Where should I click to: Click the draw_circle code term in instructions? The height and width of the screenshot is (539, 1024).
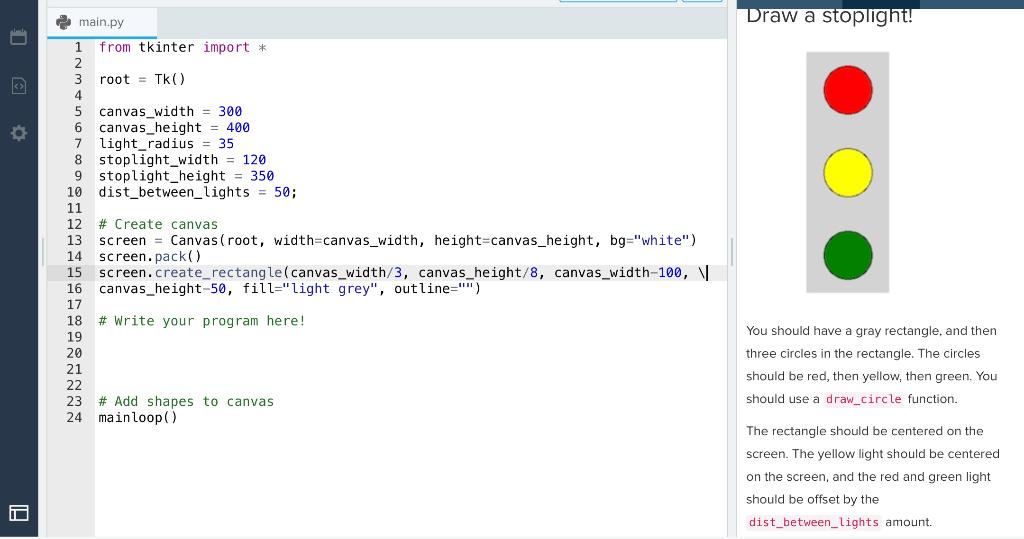point(863,399)
